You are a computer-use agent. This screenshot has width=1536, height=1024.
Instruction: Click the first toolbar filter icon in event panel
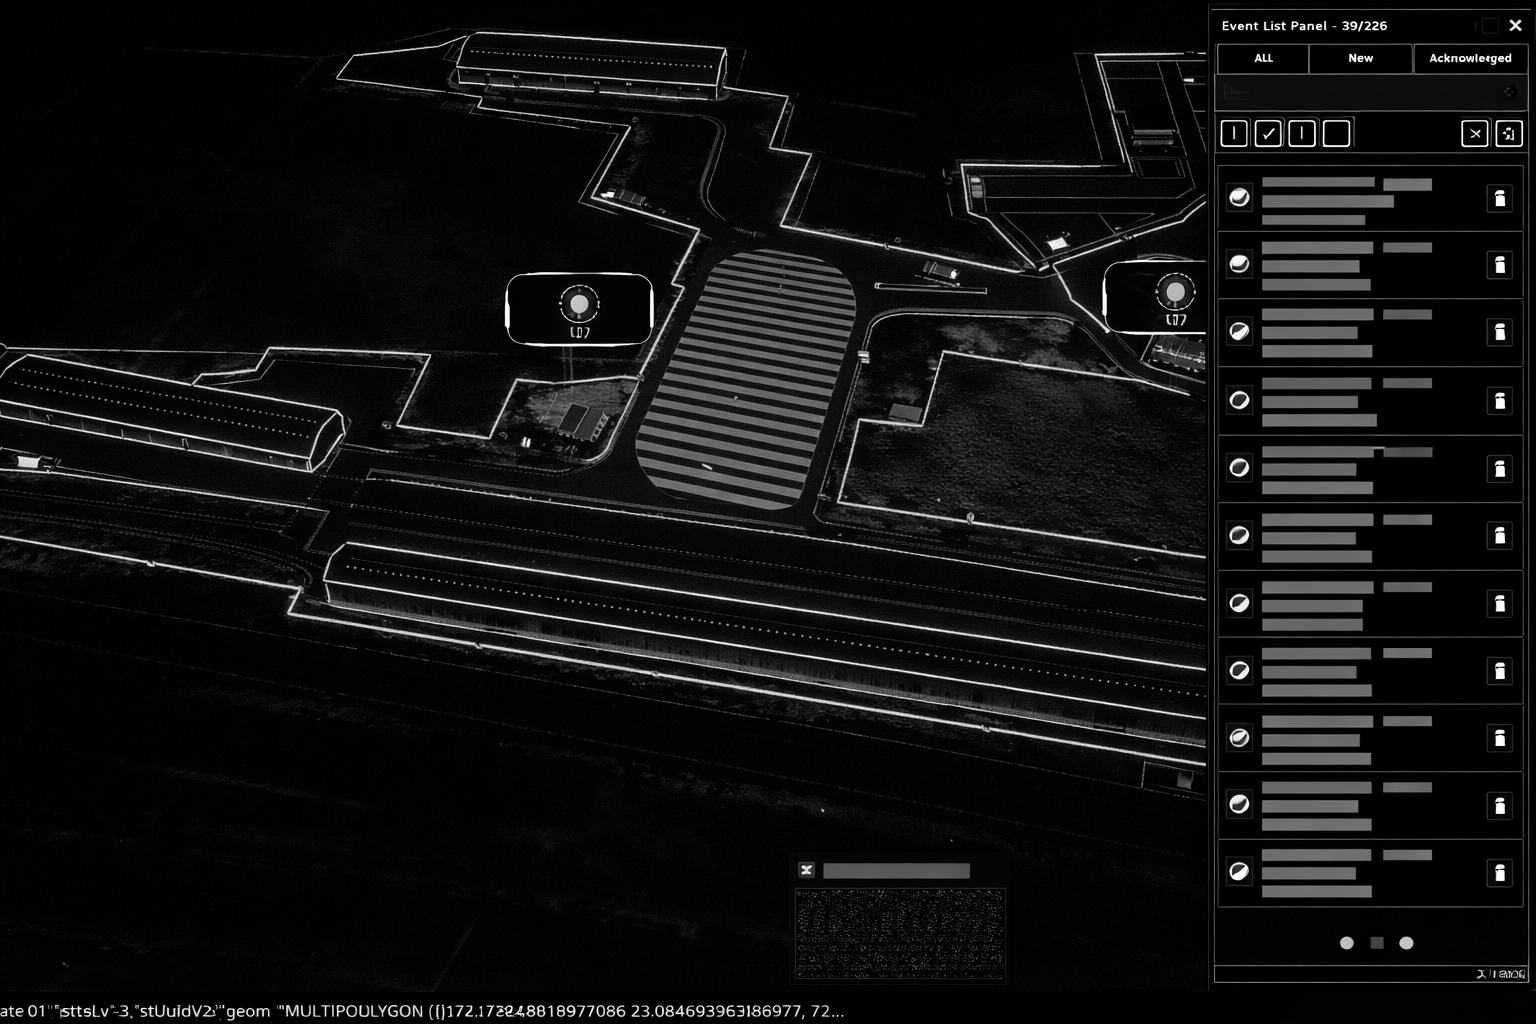point(1234,134)
